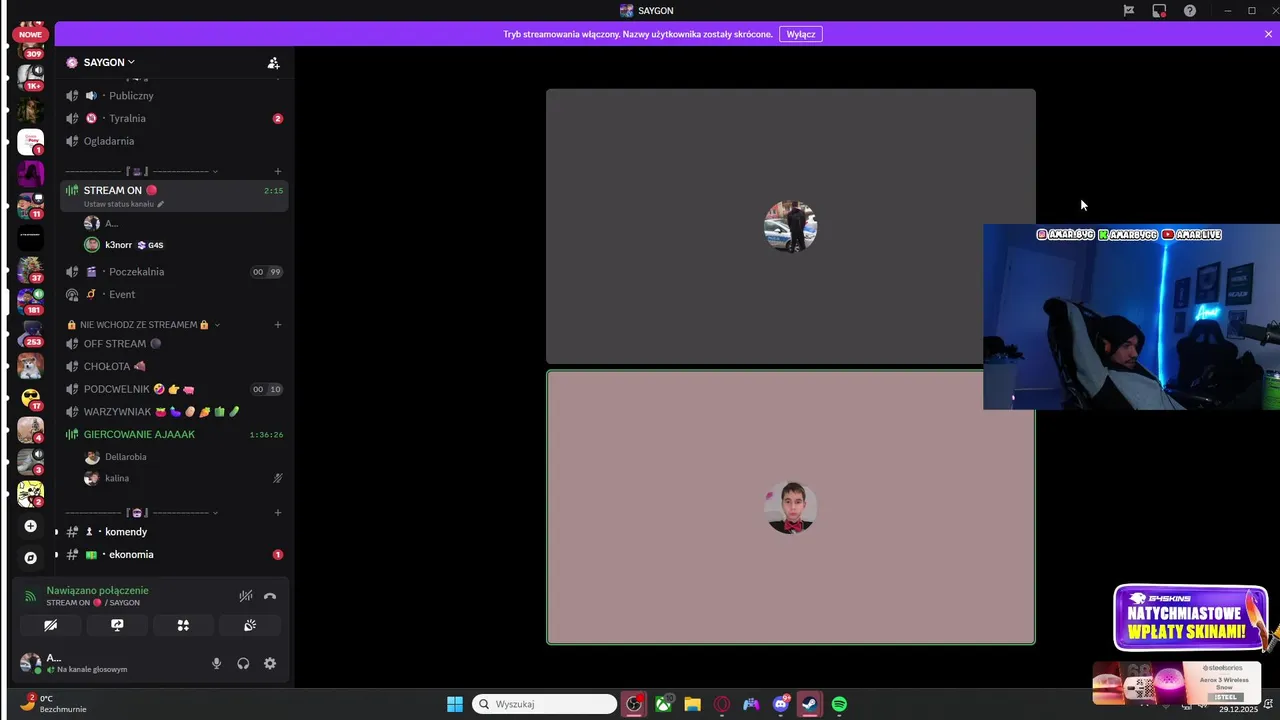
Task: Open the server icon with 1K+ badge
Action: click(x=30, y=77)
